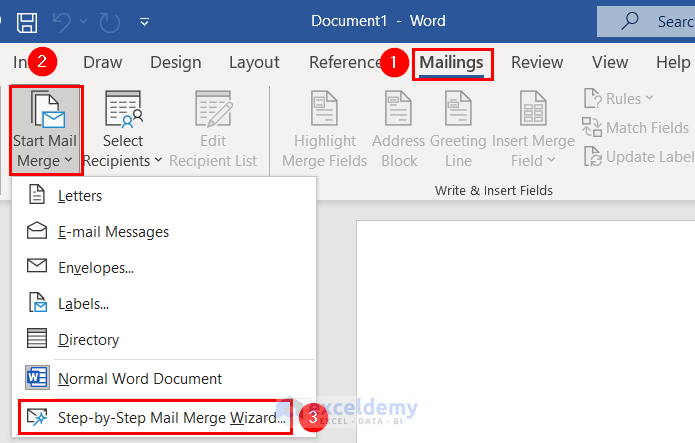Viewport: 695px width, 443px height.
Task: Click Highlight Merge Fields icon
Action: pyautogui.click(x=324, y=108)
